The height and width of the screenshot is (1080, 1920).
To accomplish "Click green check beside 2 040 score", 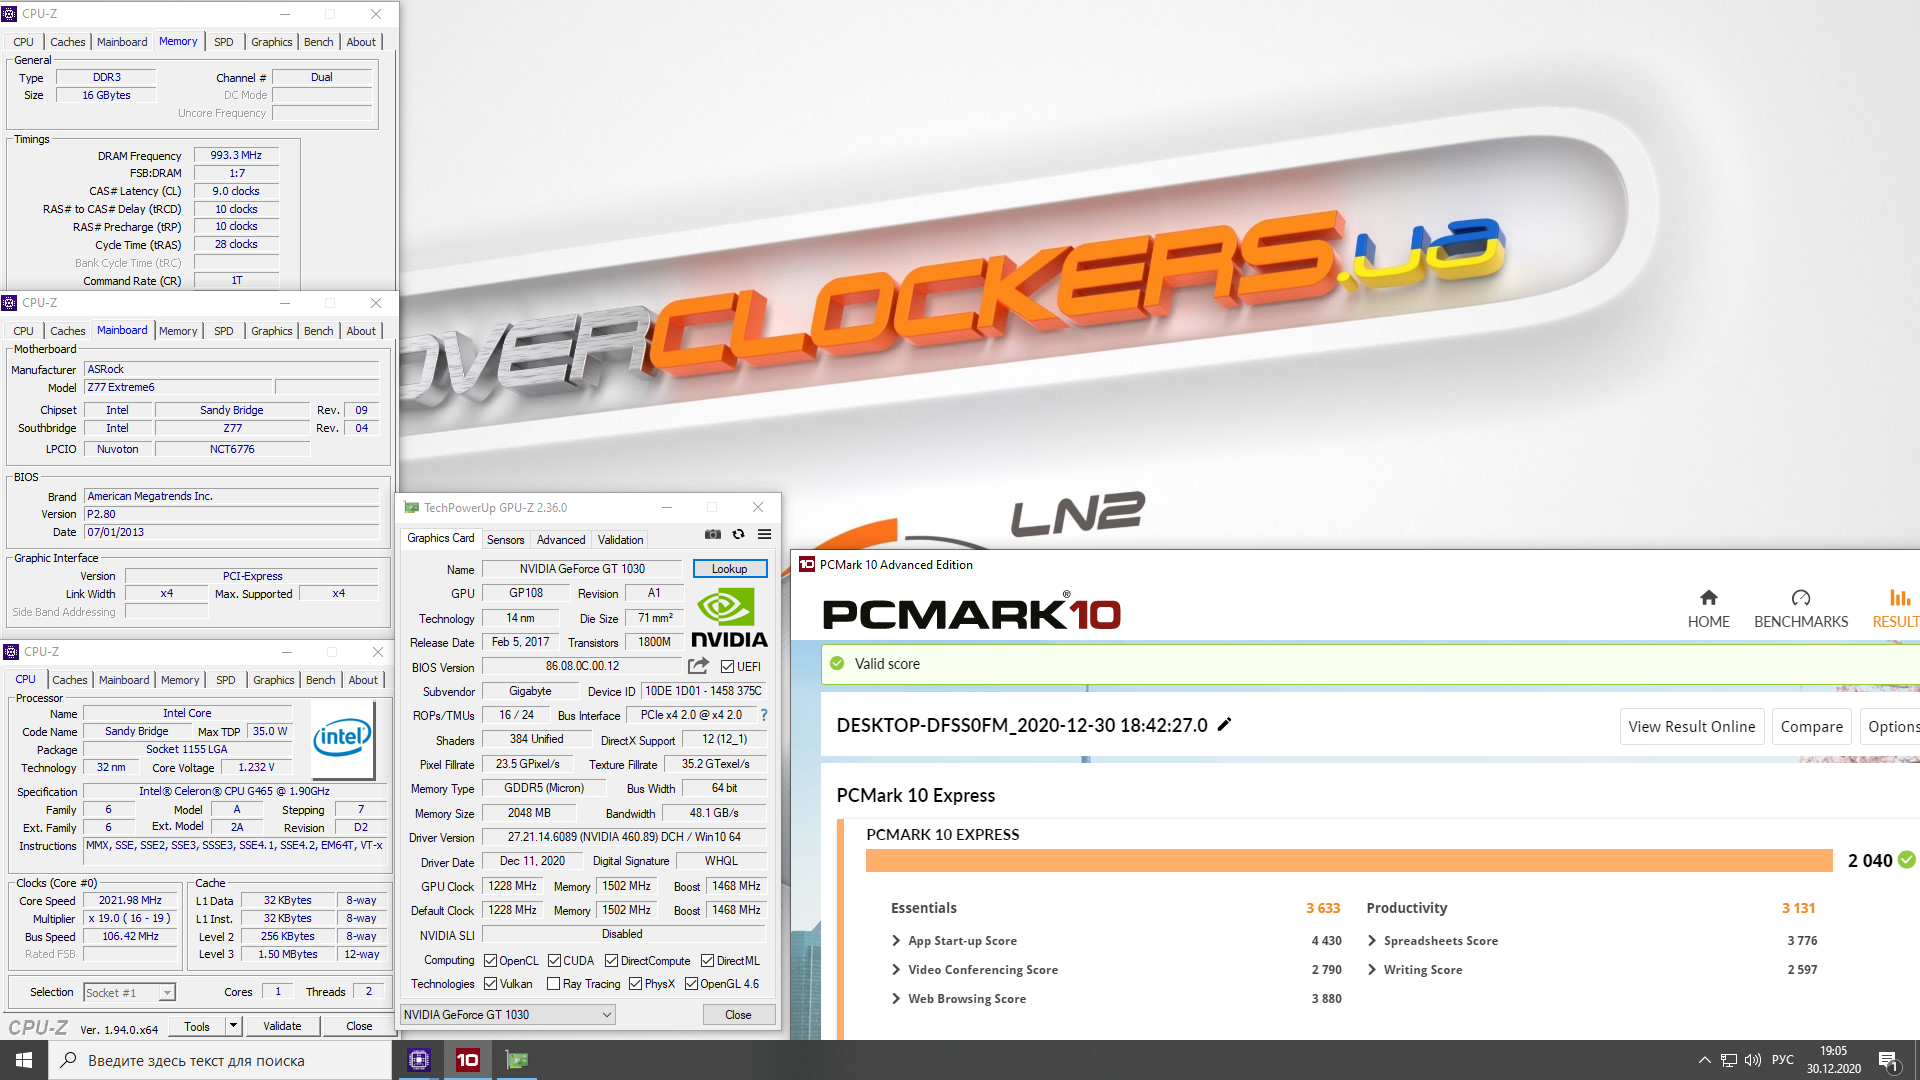I will click(x=1906, y=860).
